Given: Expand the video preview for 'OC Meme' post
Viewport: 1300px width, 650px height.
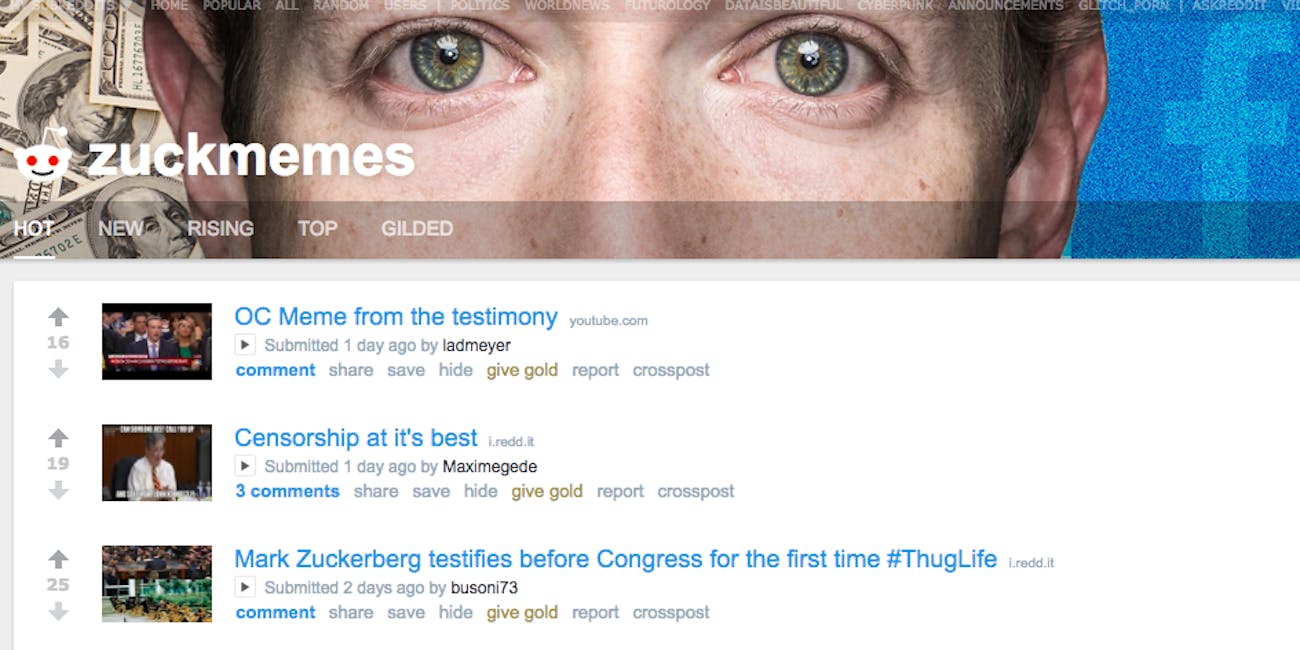Looking at the screenshot, I should pos(245,345).
